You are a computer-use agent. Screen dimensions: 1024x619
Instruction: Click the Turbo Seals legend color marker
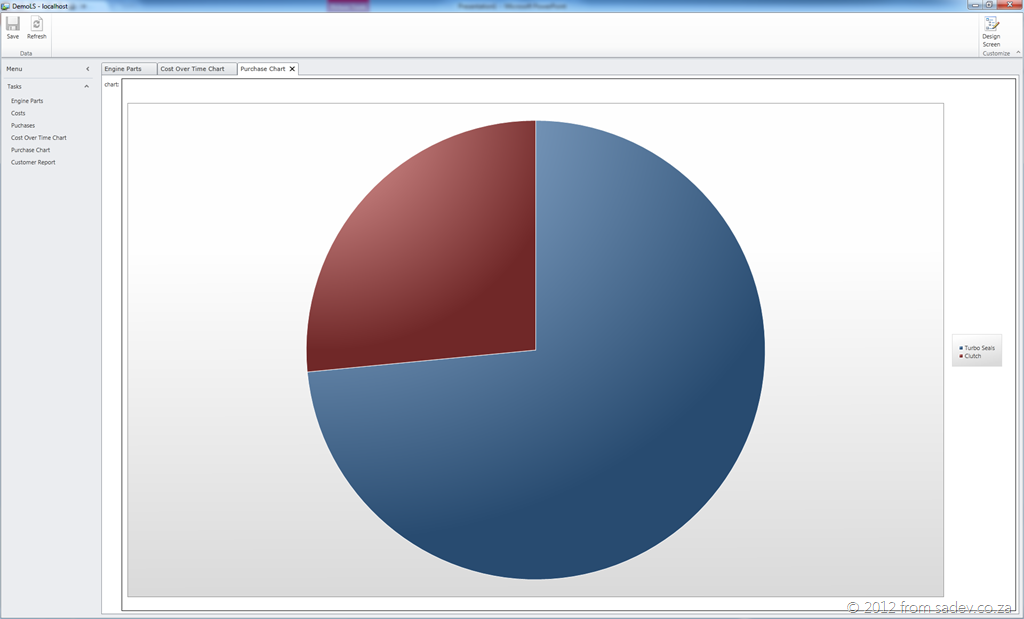click(x=961, y=348)
